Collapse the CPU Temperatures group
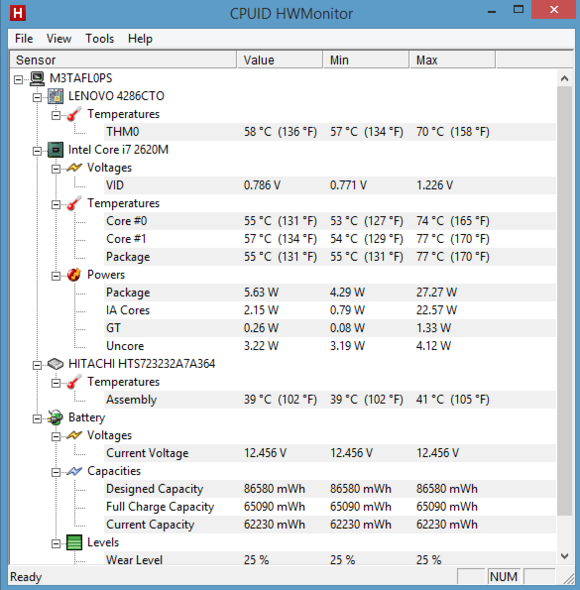580x590 pixels. pos(56,204)
